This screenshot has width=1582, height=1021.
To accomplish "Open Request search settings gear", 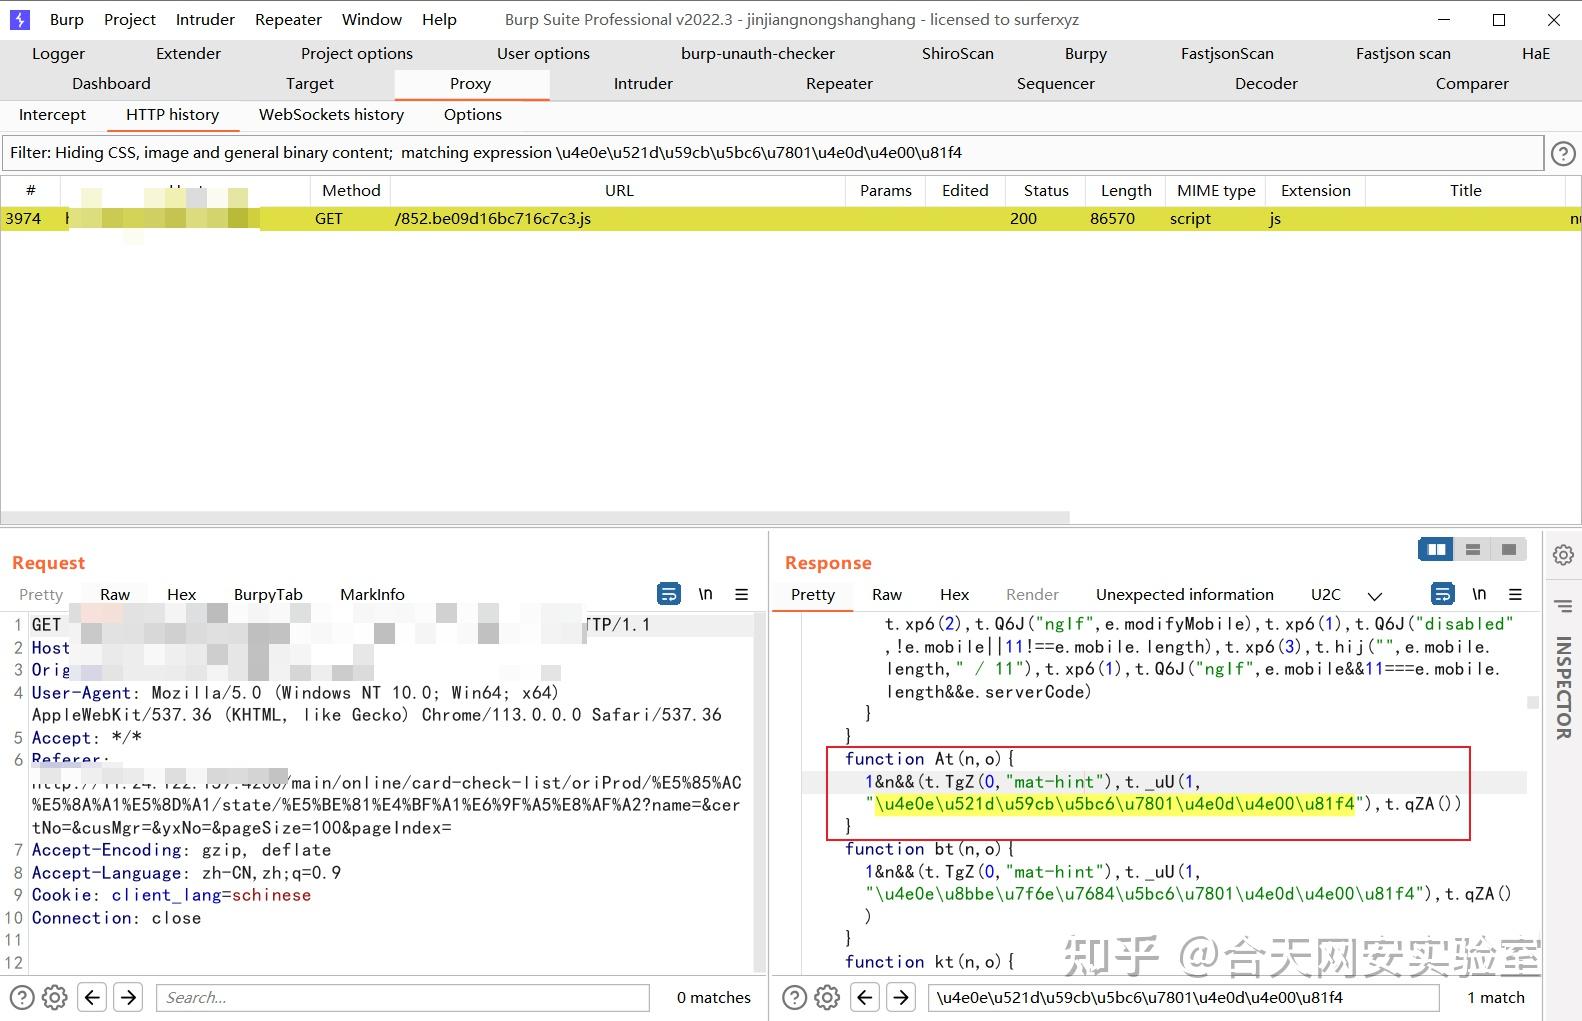I will 55,997.
